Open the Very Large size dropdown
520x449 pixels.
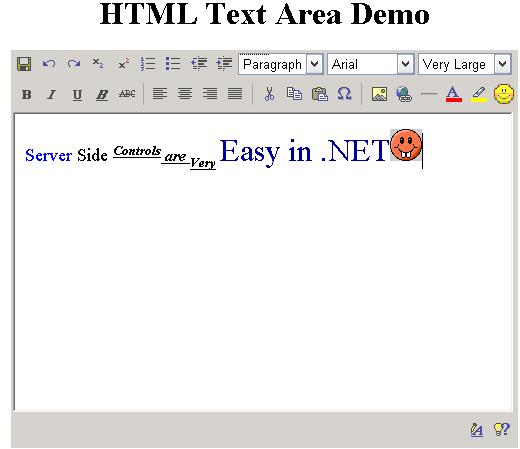tap(502, 64)
